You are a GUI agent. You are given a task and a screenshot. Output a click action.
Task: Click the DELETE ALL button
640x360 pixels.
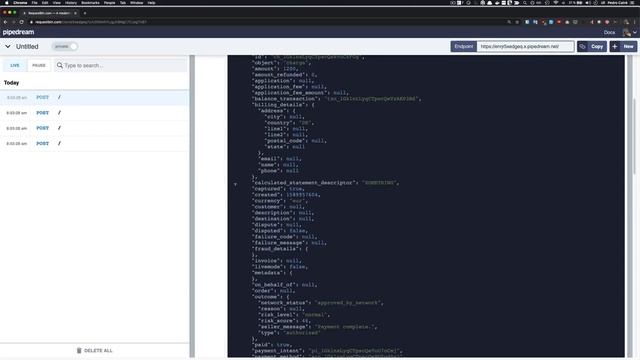[x=94, y=351]
